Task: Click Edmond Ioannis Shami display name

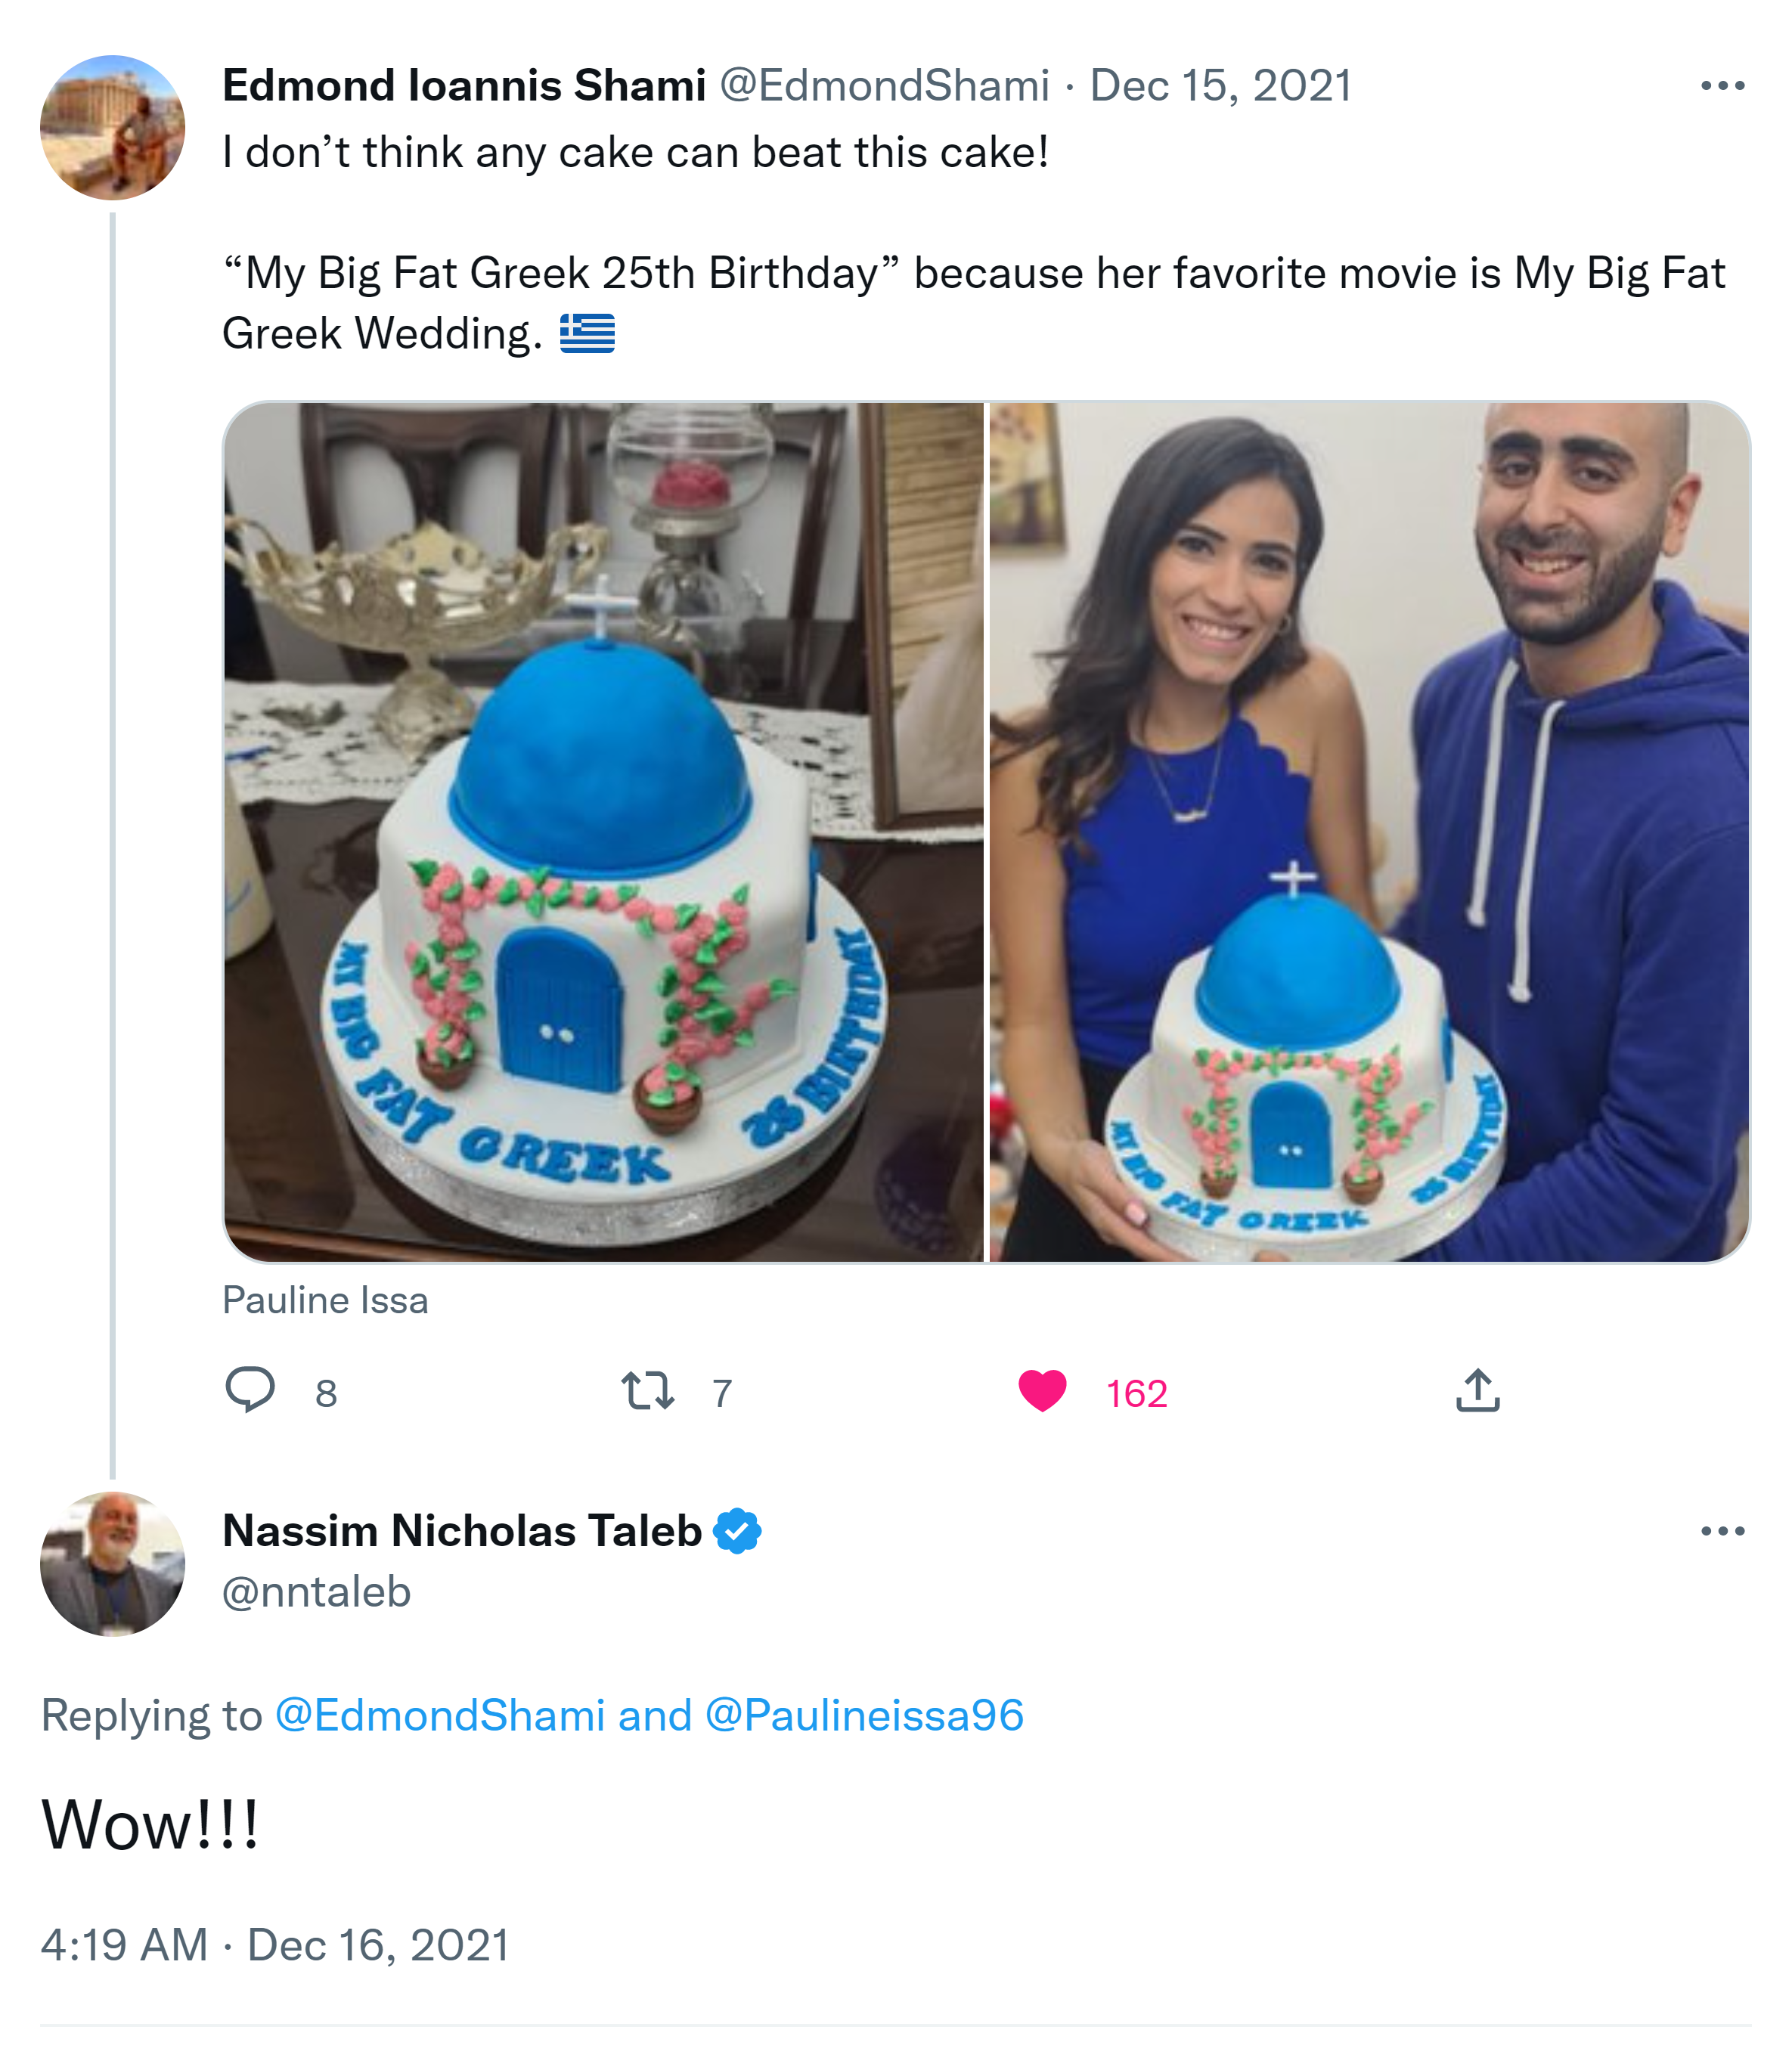Action: click(464, 86)
